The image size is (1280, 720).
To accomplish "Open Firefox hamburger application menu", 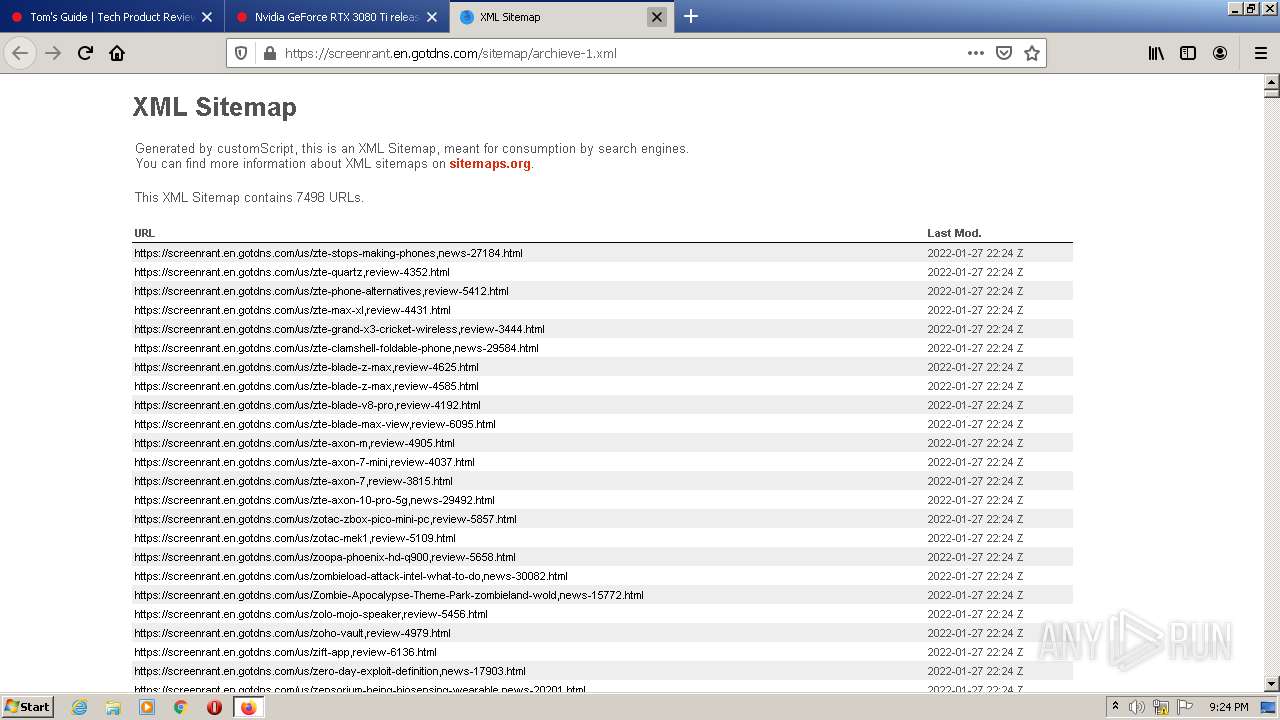I will (x=1260, y=53).
